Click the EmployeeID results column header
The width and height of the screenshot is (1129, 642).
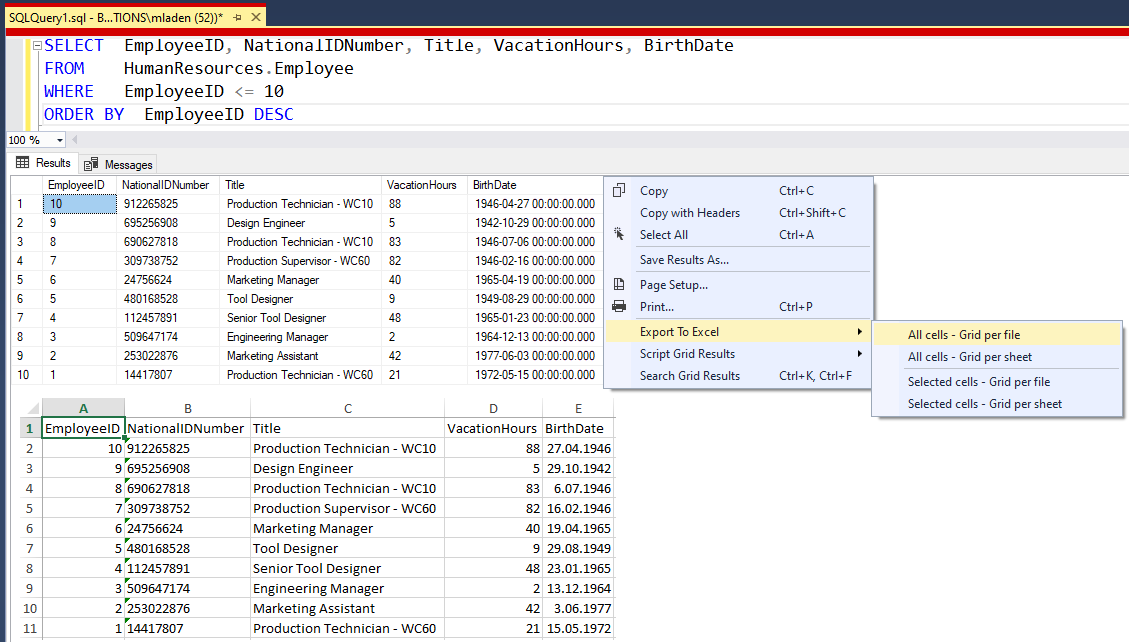click(79, 185)
